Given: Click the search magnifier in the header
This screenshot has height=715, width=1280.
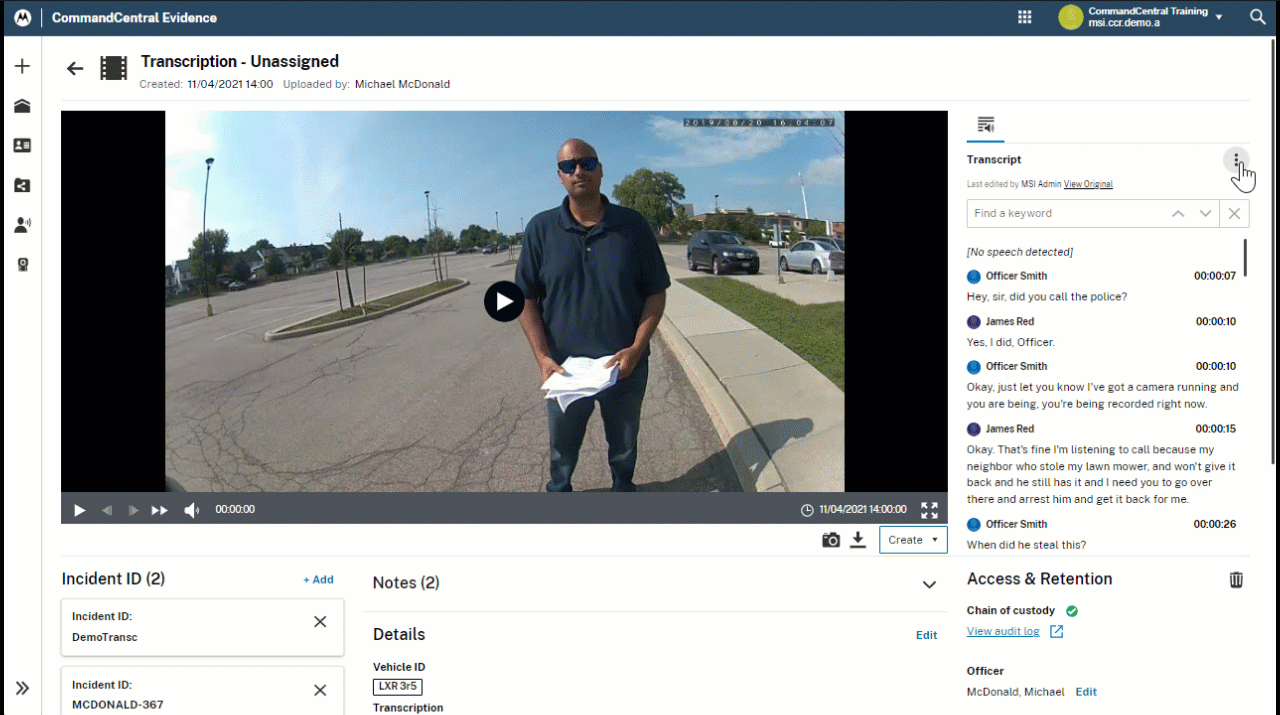Looking at the screenshot, I should click(1257, 17).
